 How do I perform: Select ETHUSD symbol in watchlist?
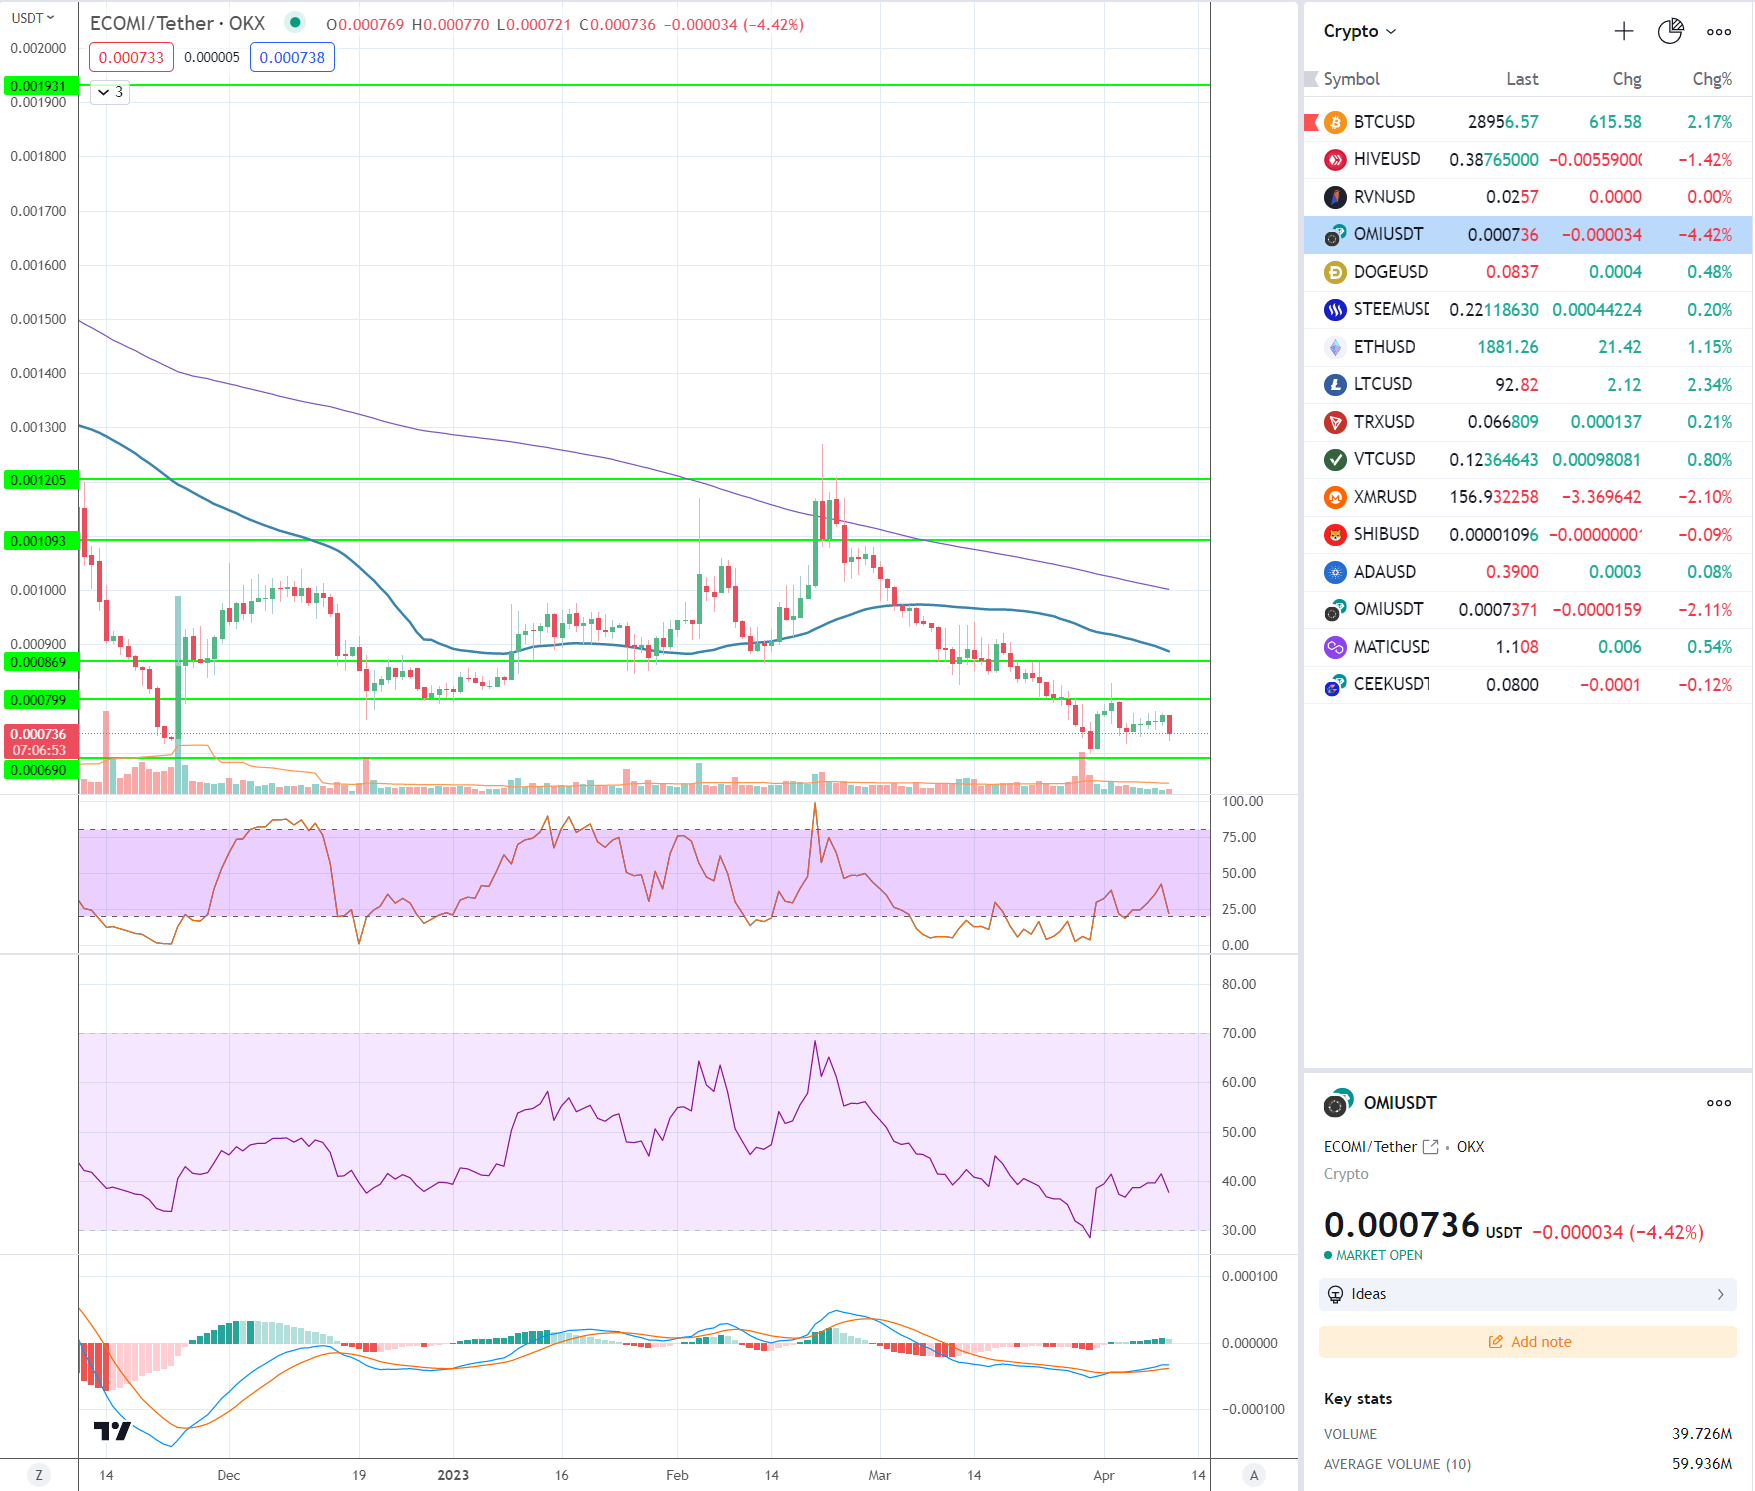pyautogui.click(x=1384, y=347)
